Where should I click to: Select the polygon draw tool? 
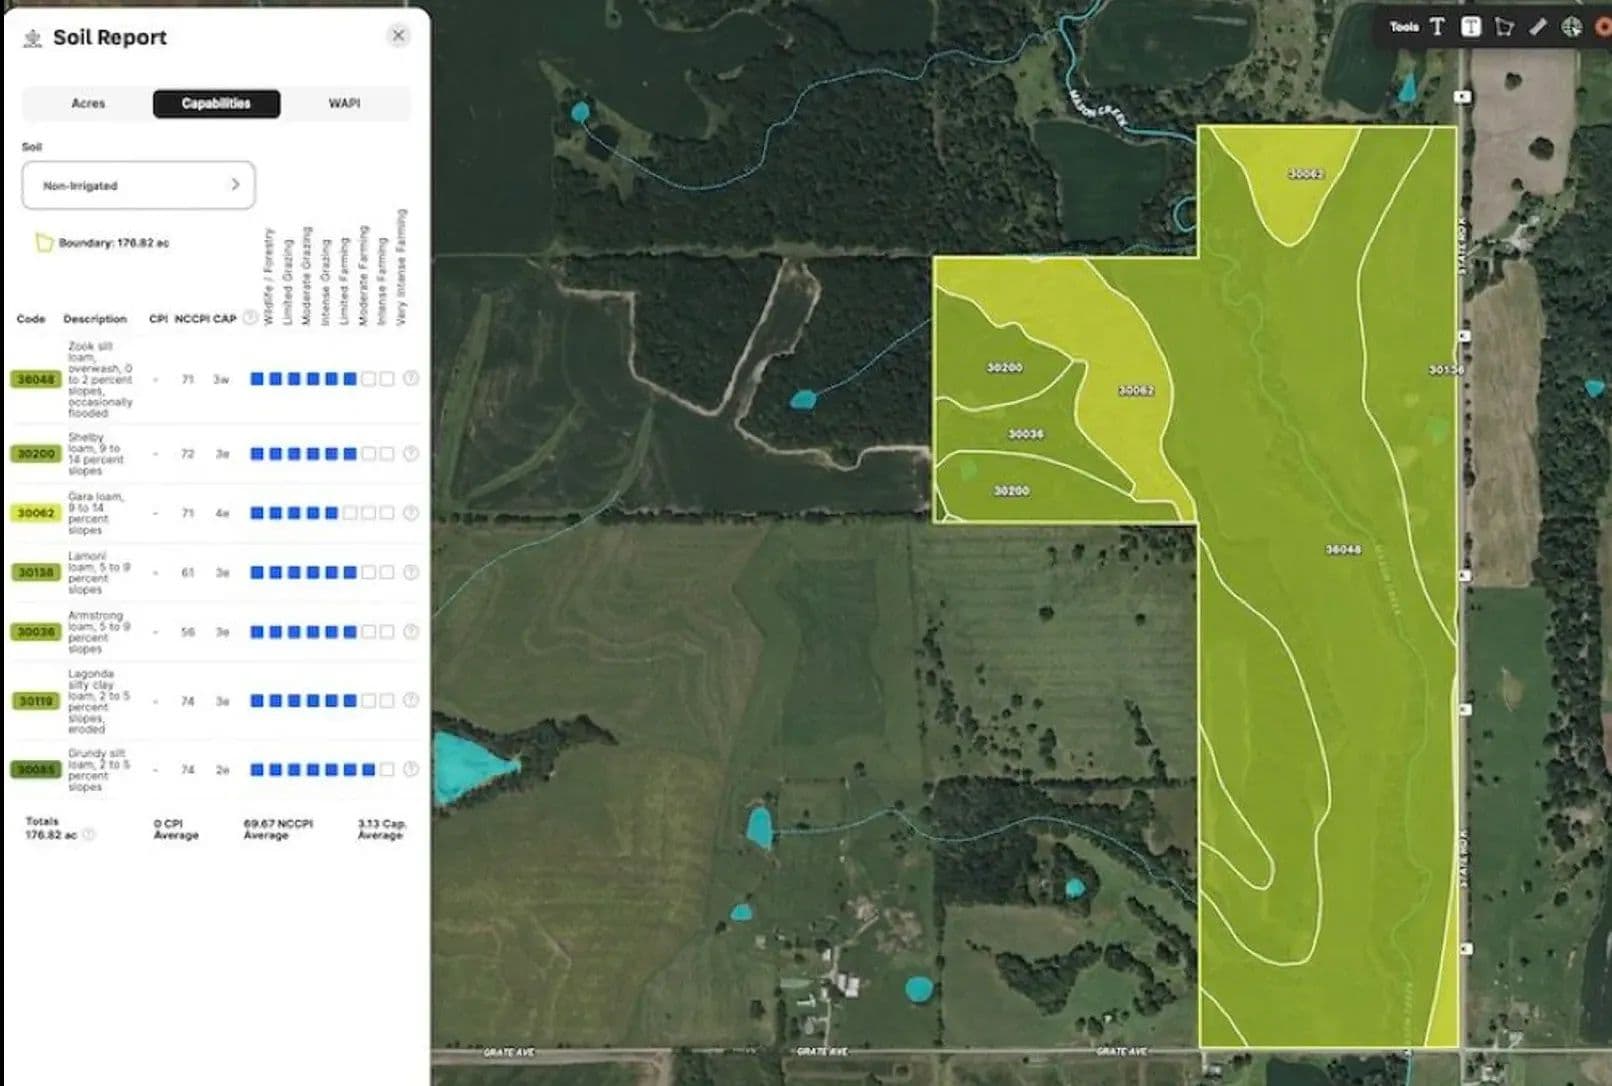click(x=1504, y=27)
